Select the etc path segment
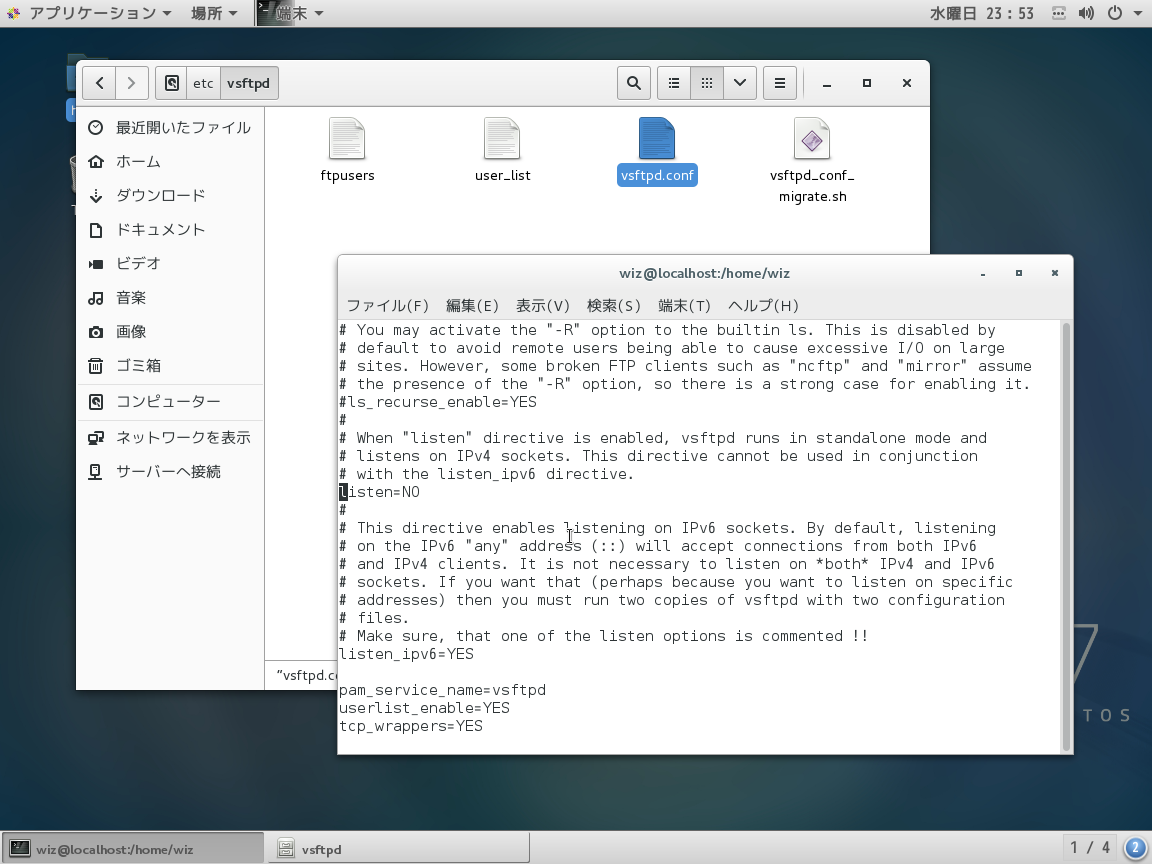 tap(204, 83)
